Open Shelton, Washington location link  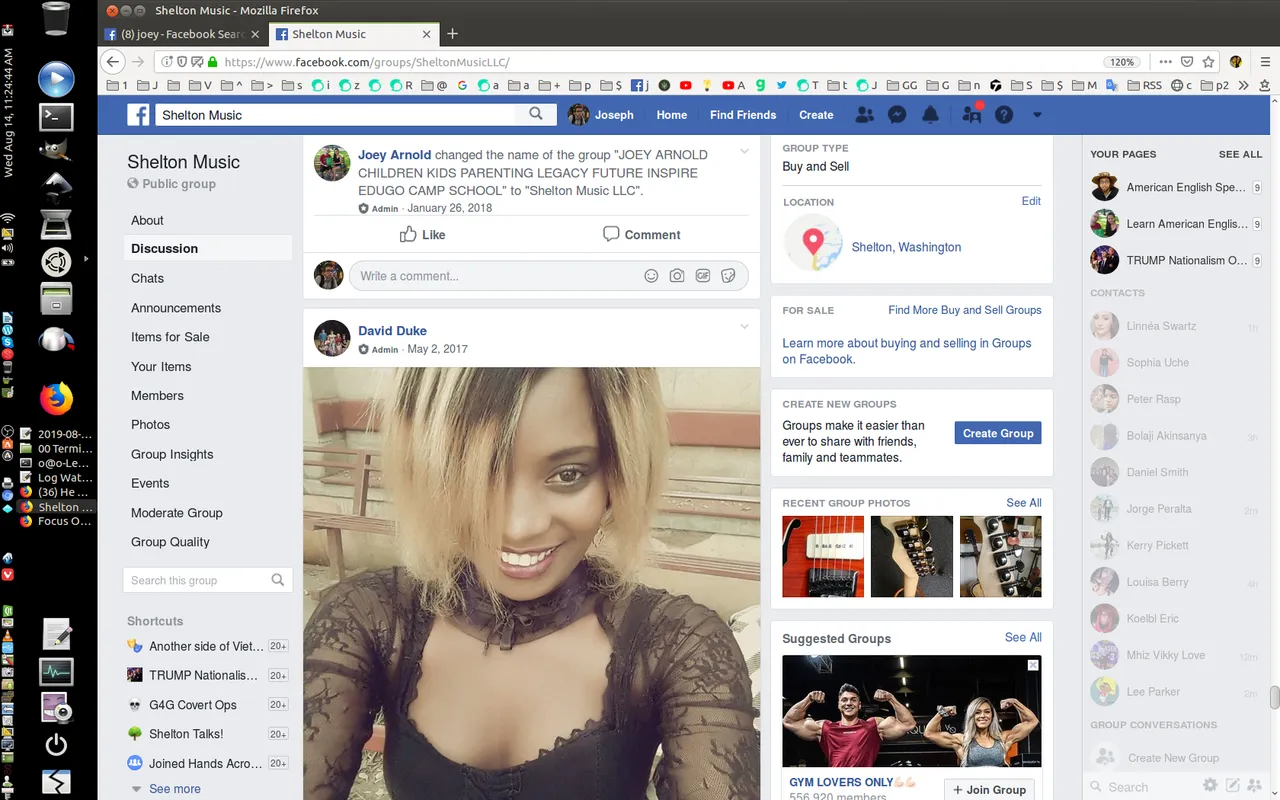906,247
